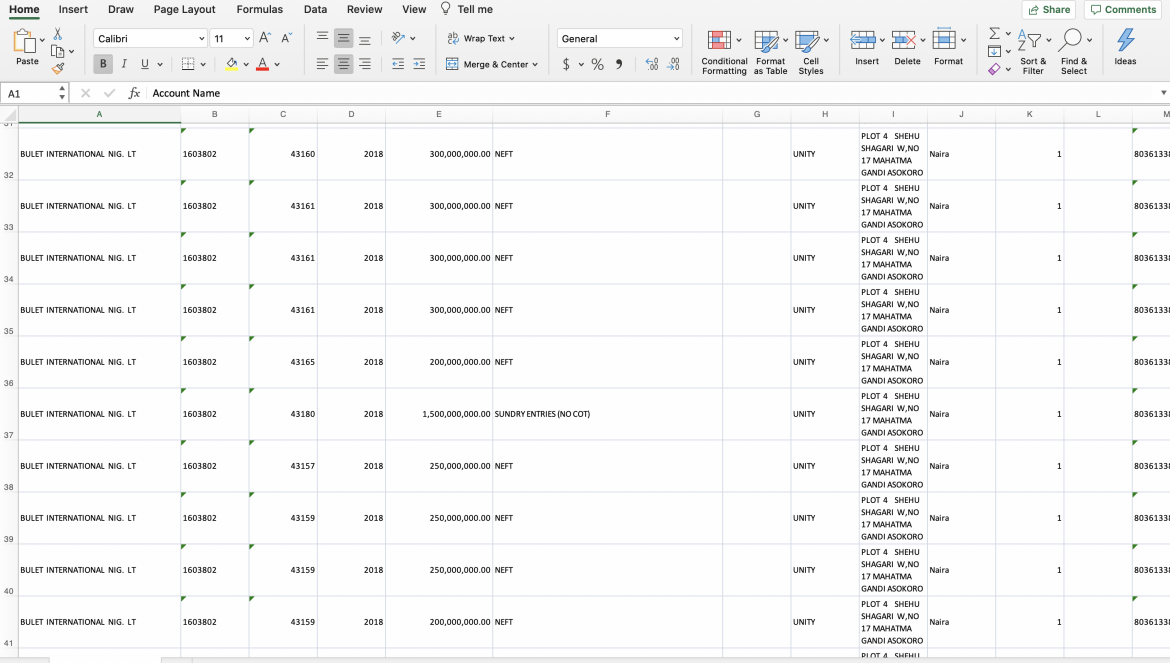Click the Clear eraser icon

click(995, 69)
